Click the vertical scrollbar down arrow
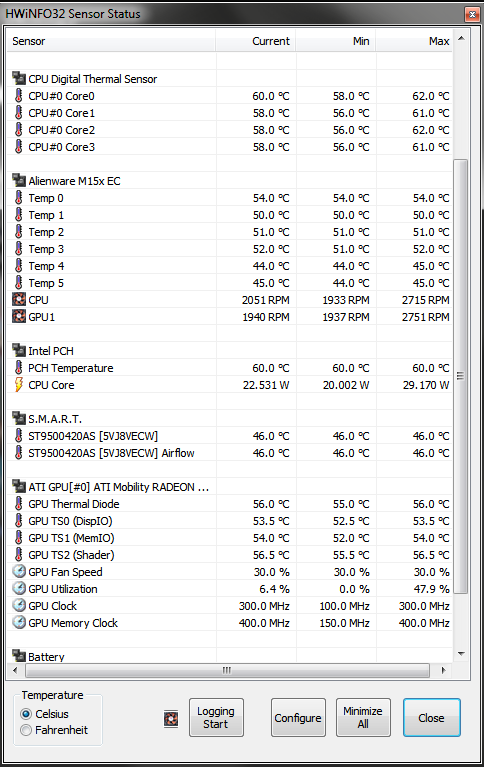Image resolution: width=484 pixels, height=767 pixels. click(461, 654)
